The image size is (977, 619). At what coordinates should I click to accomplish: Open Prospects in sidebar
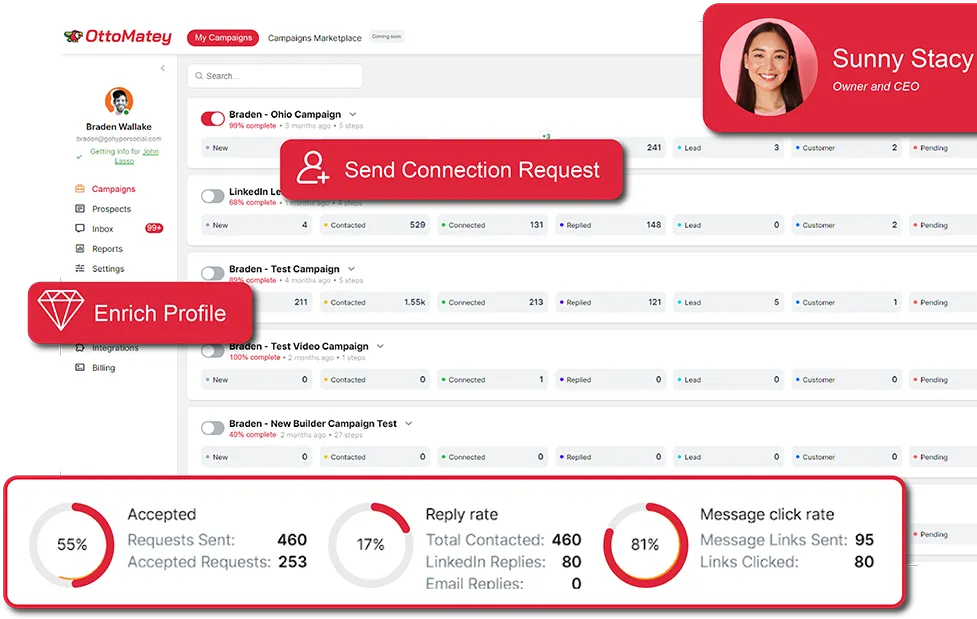[x=112, y=209]
